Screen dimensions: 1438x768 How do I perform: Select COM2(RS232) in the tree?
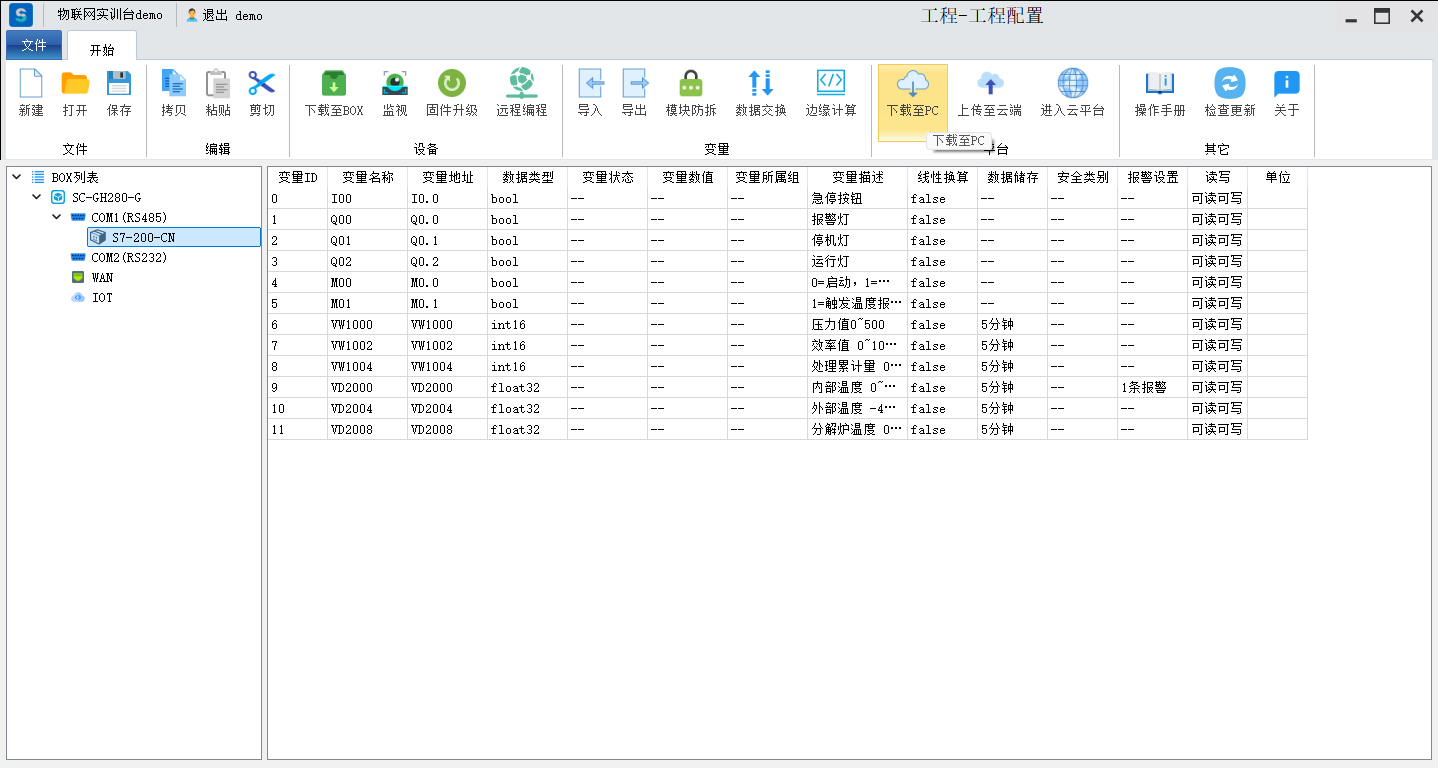[x=129, y=257]
